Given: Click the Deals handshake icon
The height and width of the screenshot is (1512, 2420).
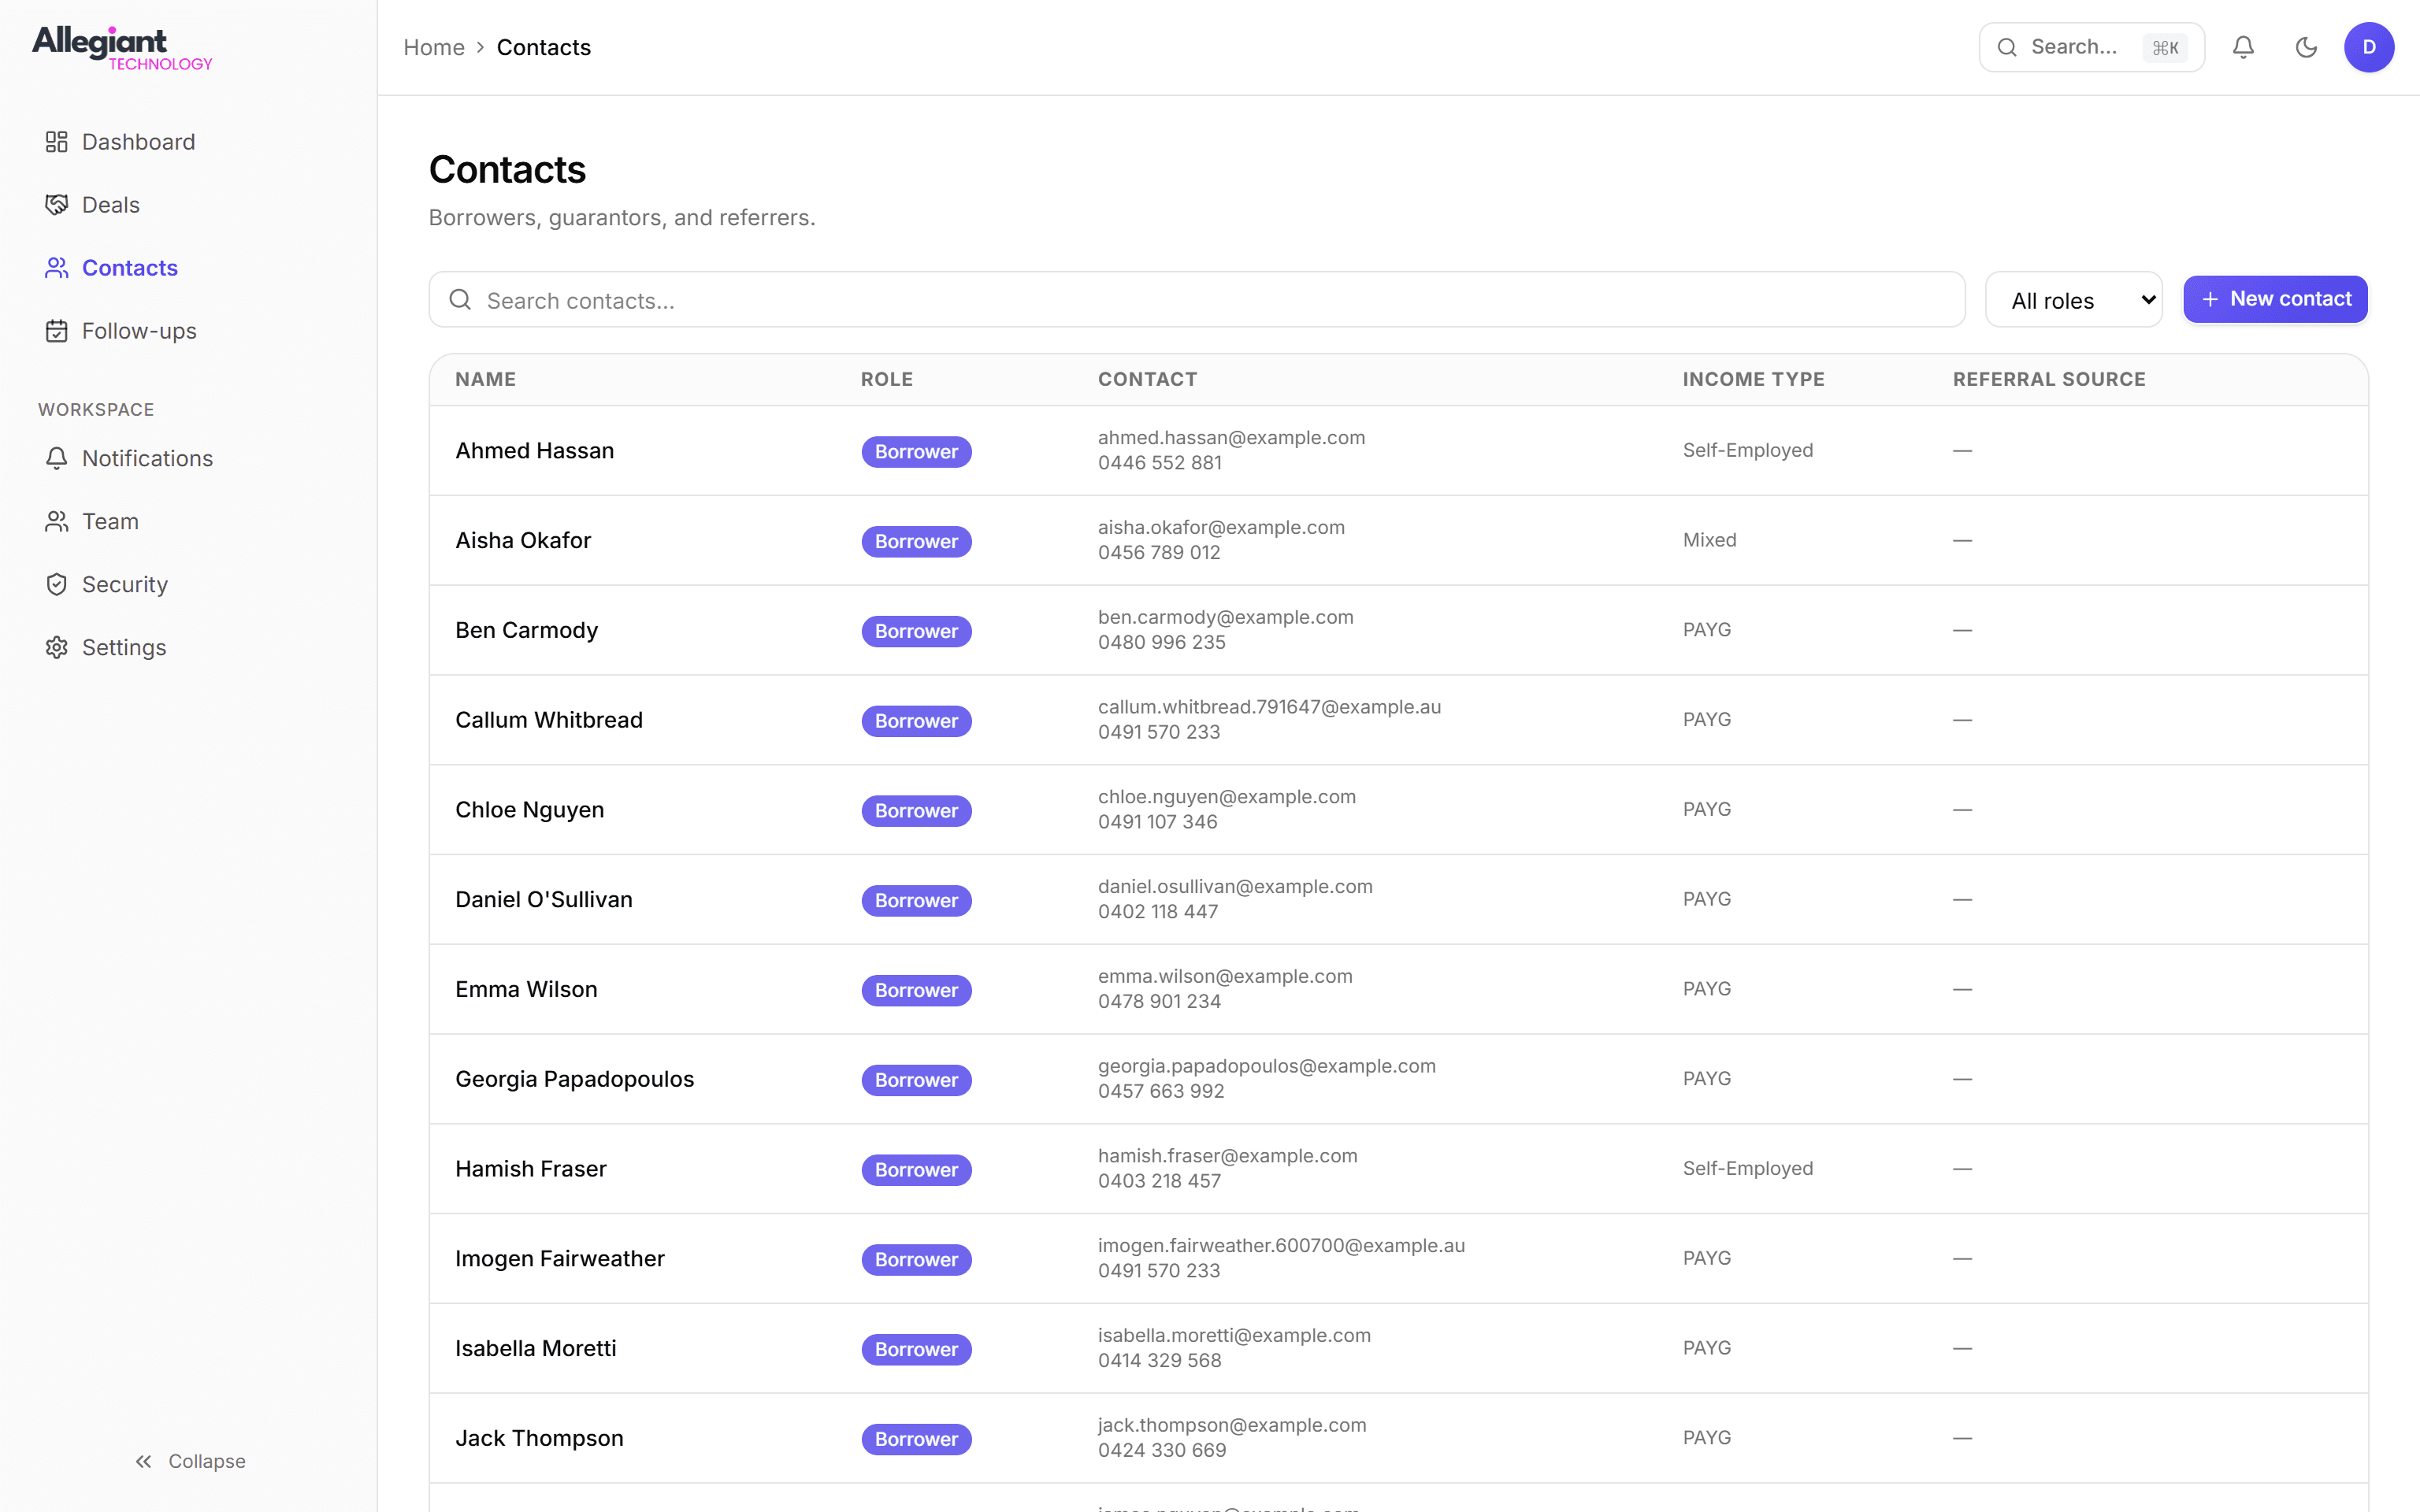Looking at the screenshot, I should (56, 205).
